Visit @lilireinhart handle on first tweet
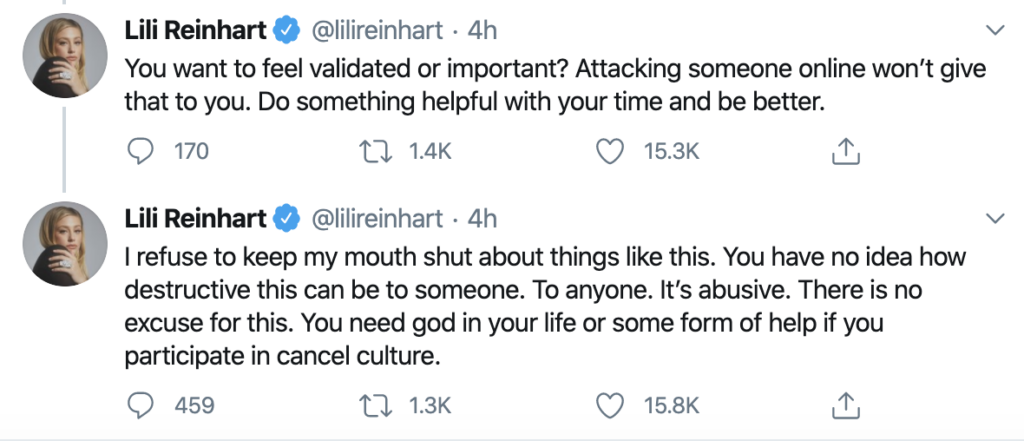This screenshot has height=441, width=1024. point(376,30)
